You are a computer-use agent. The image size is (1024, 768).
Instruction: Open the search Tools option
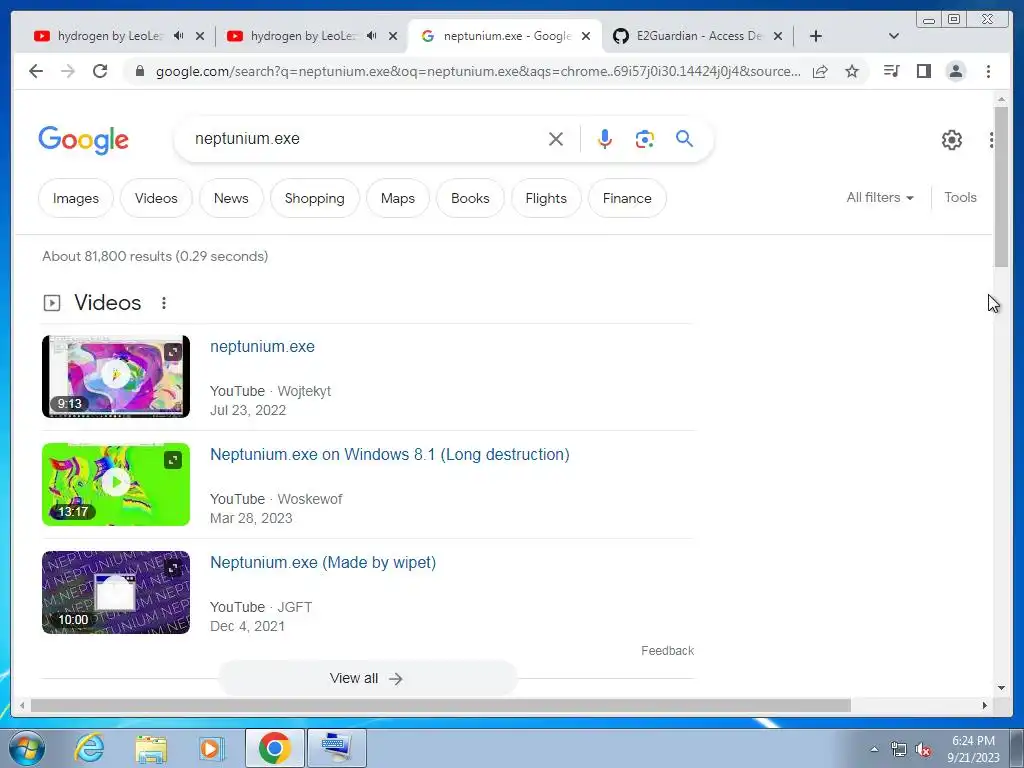pyautogui.click(x=960, y=197)
